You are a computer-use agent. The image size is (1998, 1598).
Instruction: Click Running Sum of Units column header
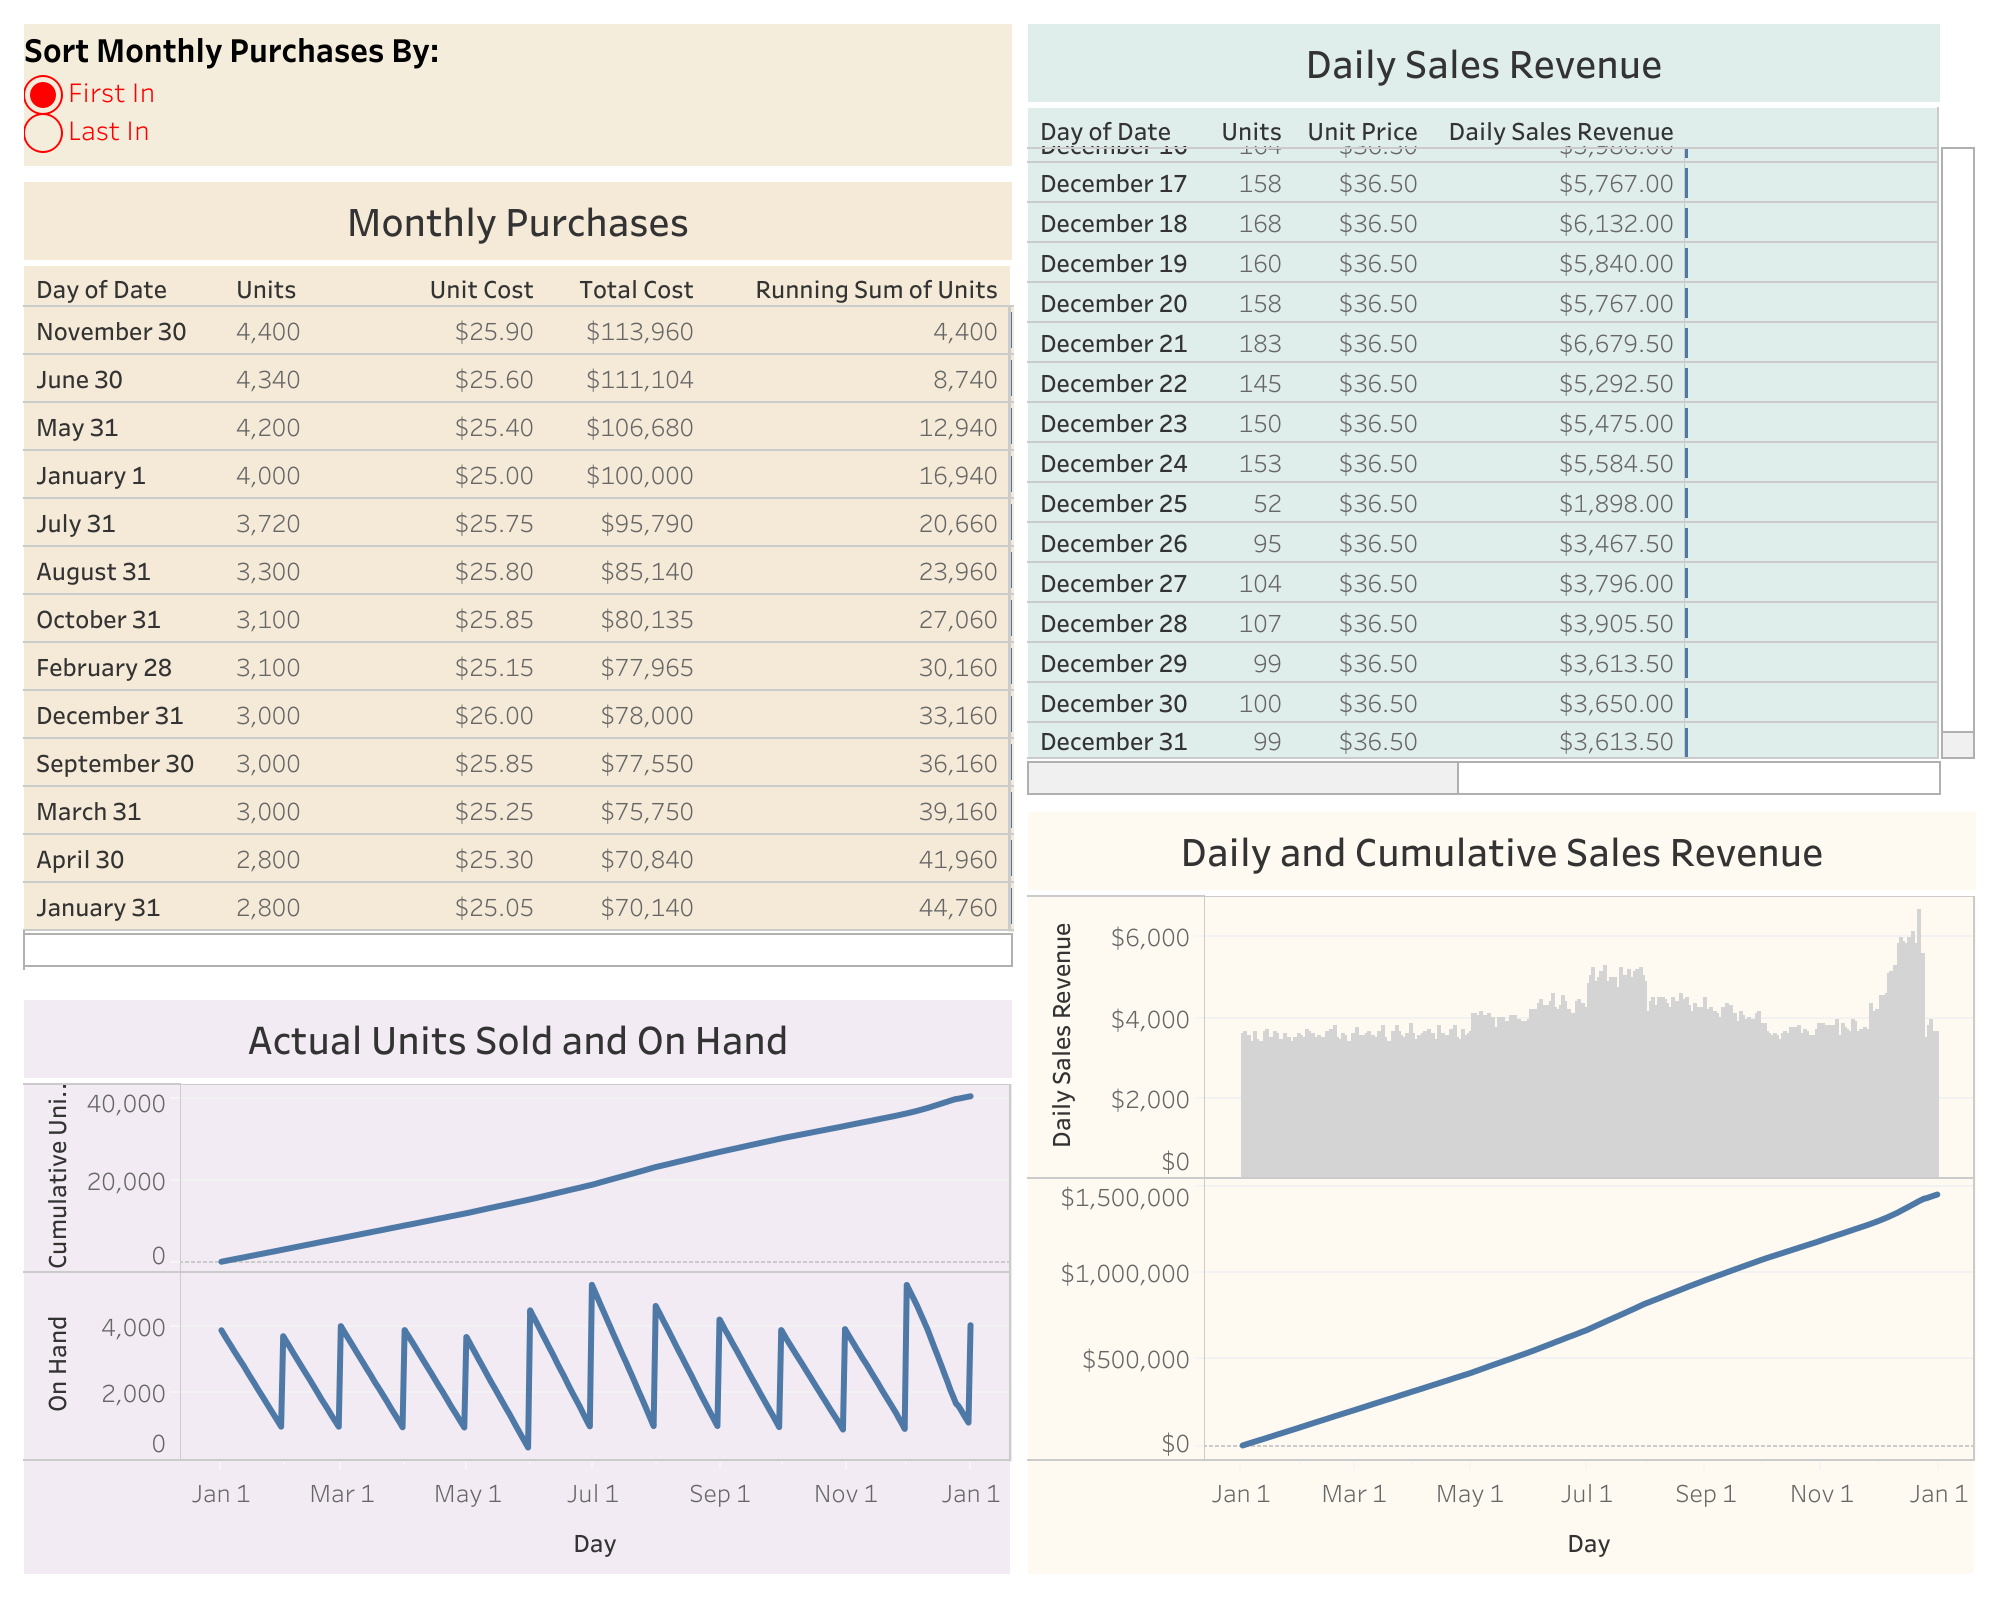(875, 290)
